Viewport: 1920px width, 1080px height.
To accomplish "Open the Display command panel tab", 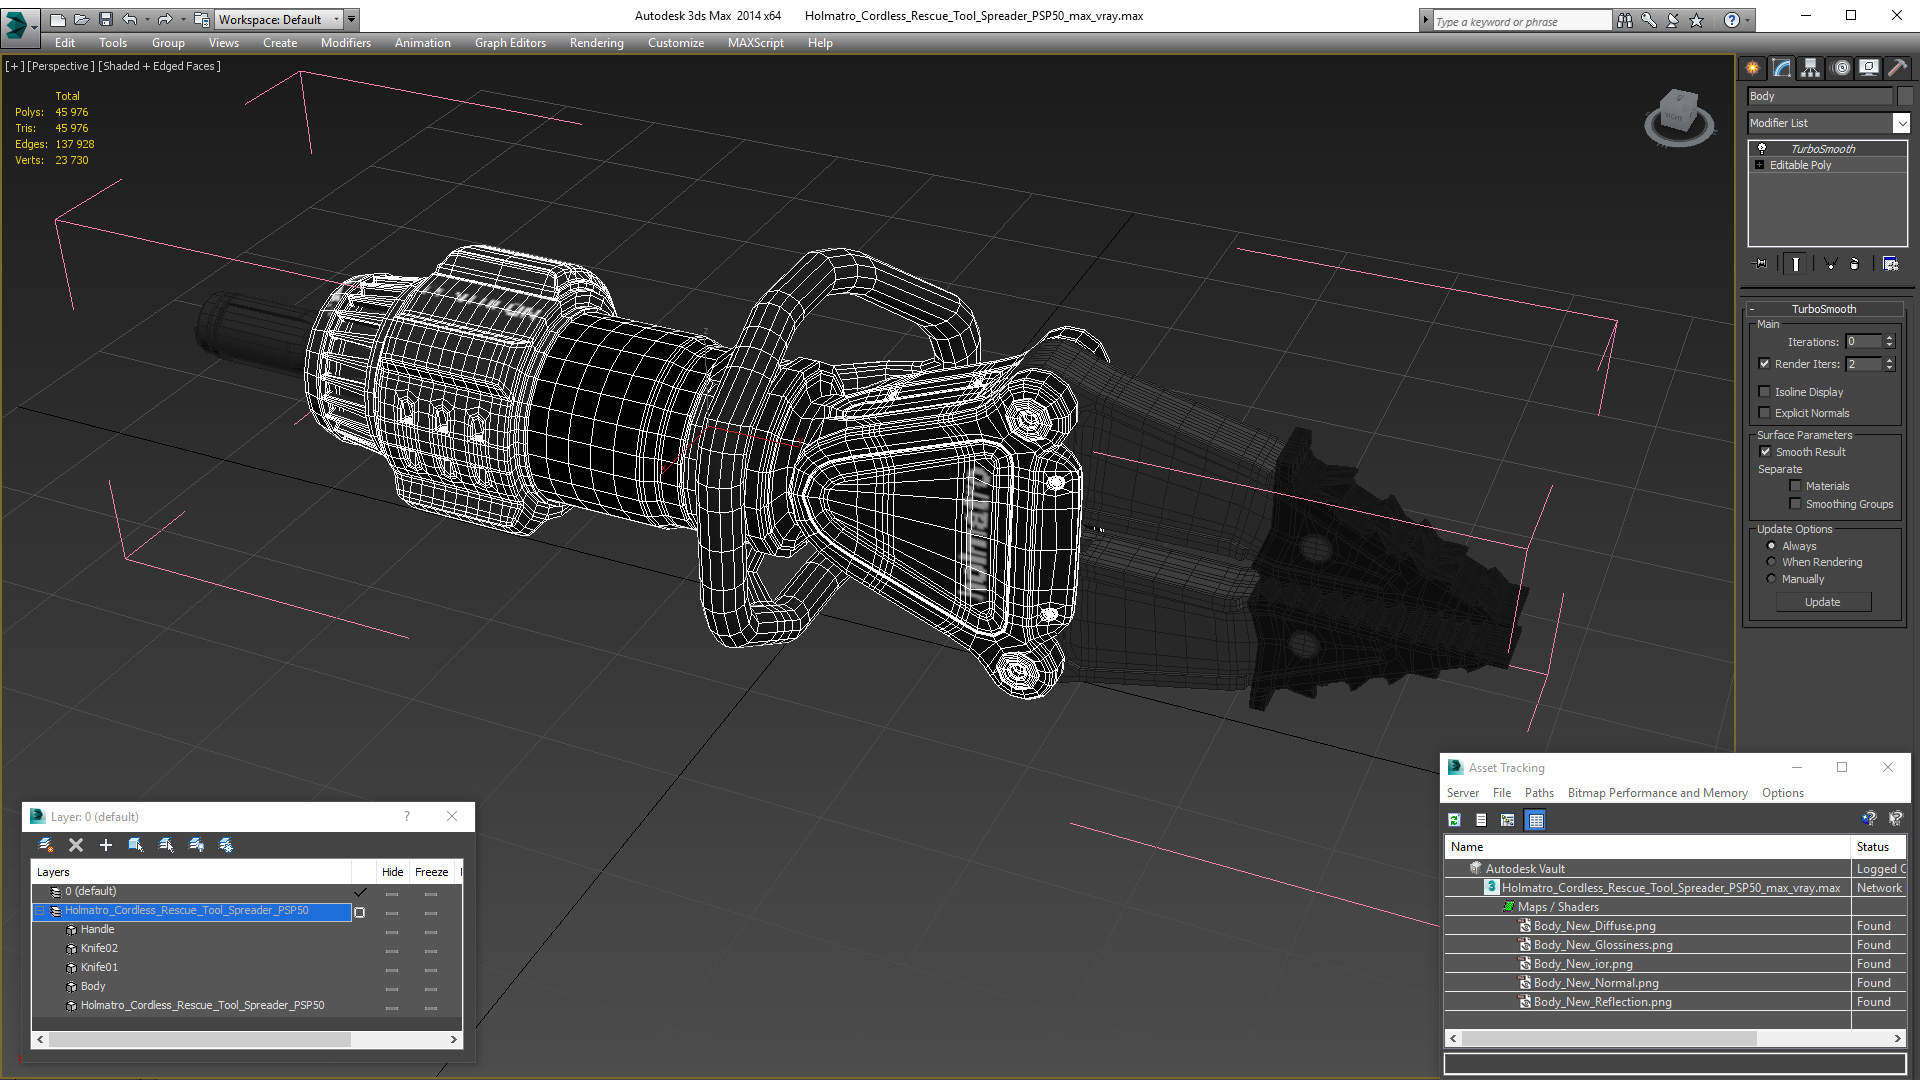I will [x=1868, y=68].
